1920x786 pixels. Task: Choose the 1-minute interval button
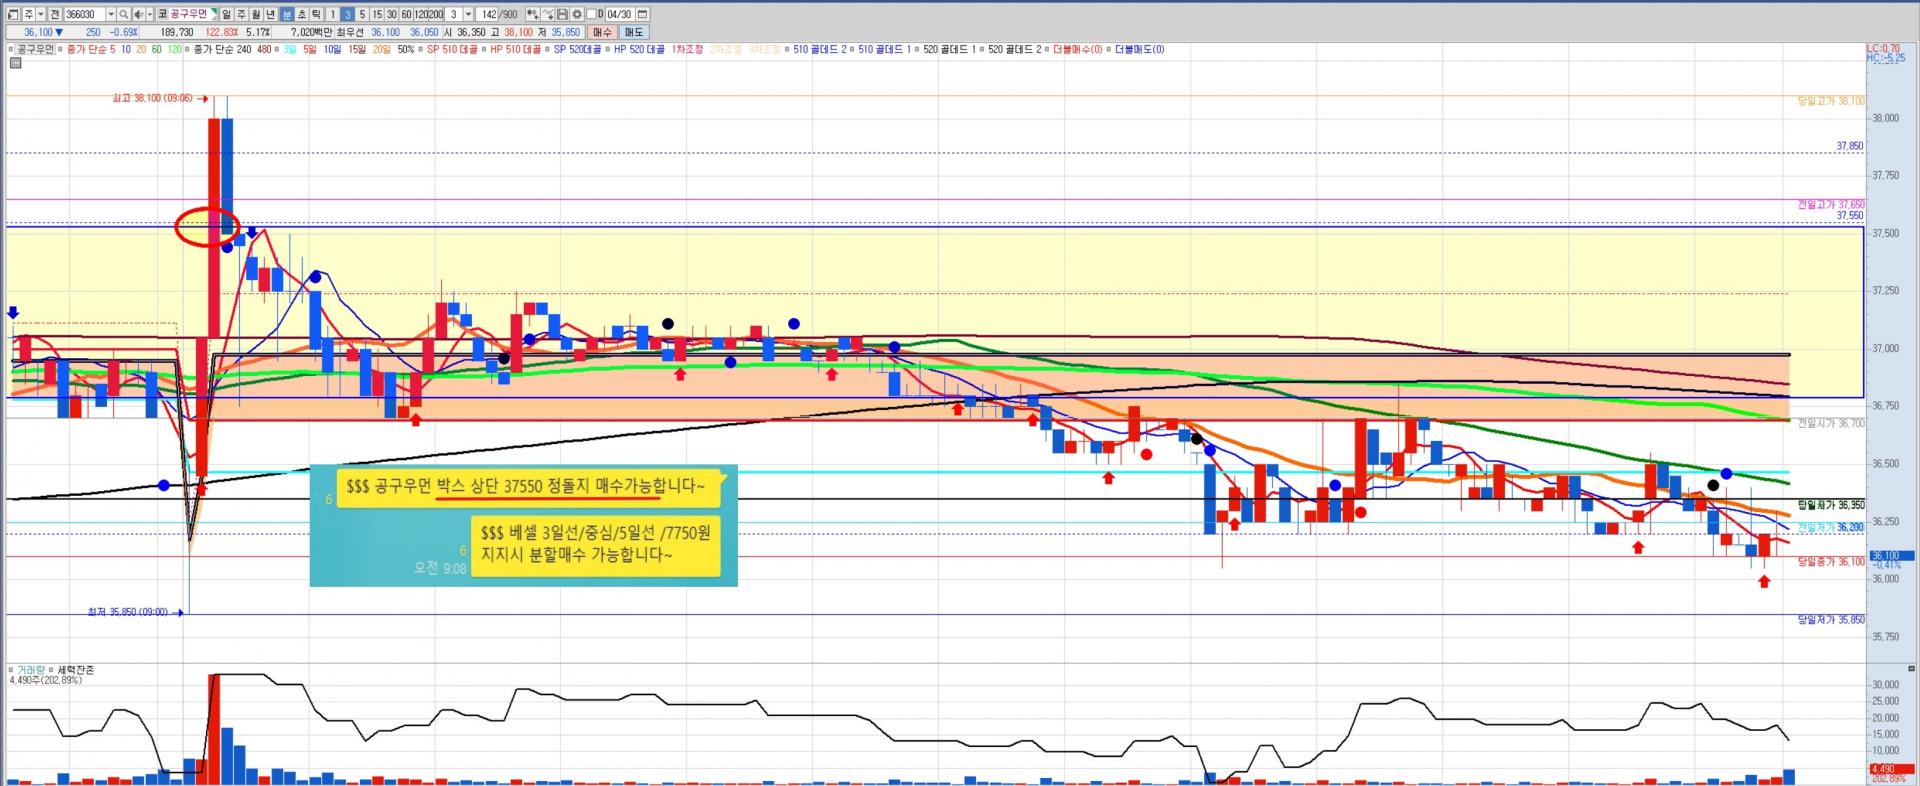333,14
